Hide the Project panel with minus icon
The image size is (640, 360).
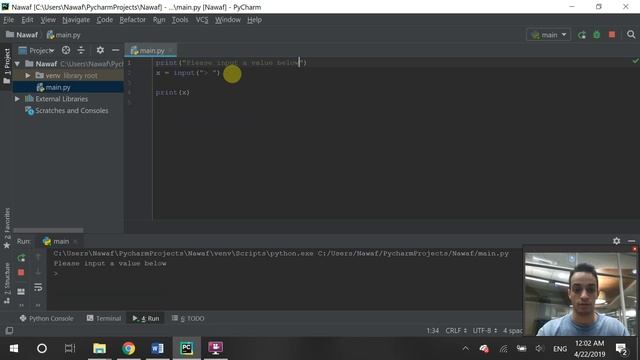pos(116,50)
